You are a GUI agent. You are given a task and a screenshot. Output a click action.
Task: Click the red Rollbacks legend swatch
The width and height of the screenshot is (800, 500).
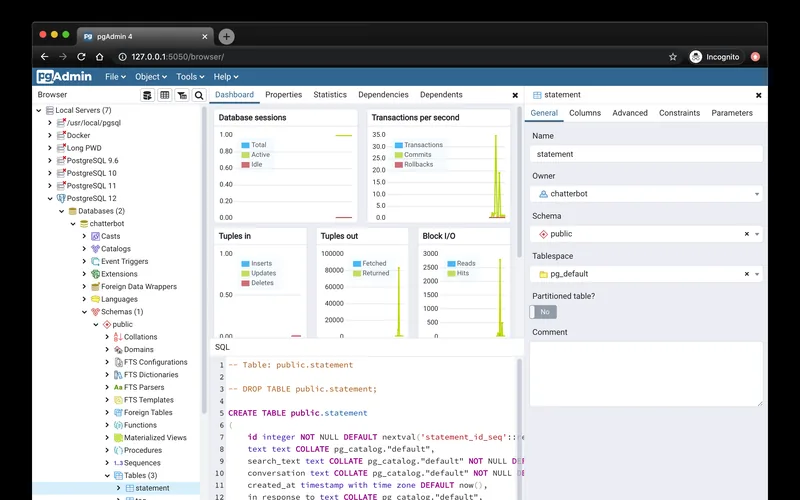[398, 165]
